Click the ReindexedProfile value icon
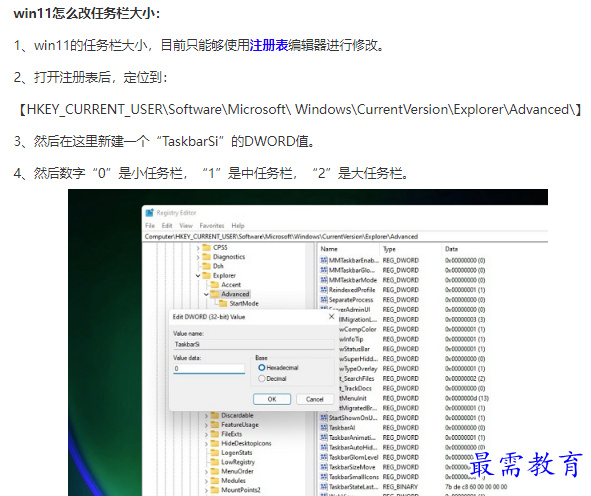This screenshot has width=591, height=496. [x=324, y=289]
